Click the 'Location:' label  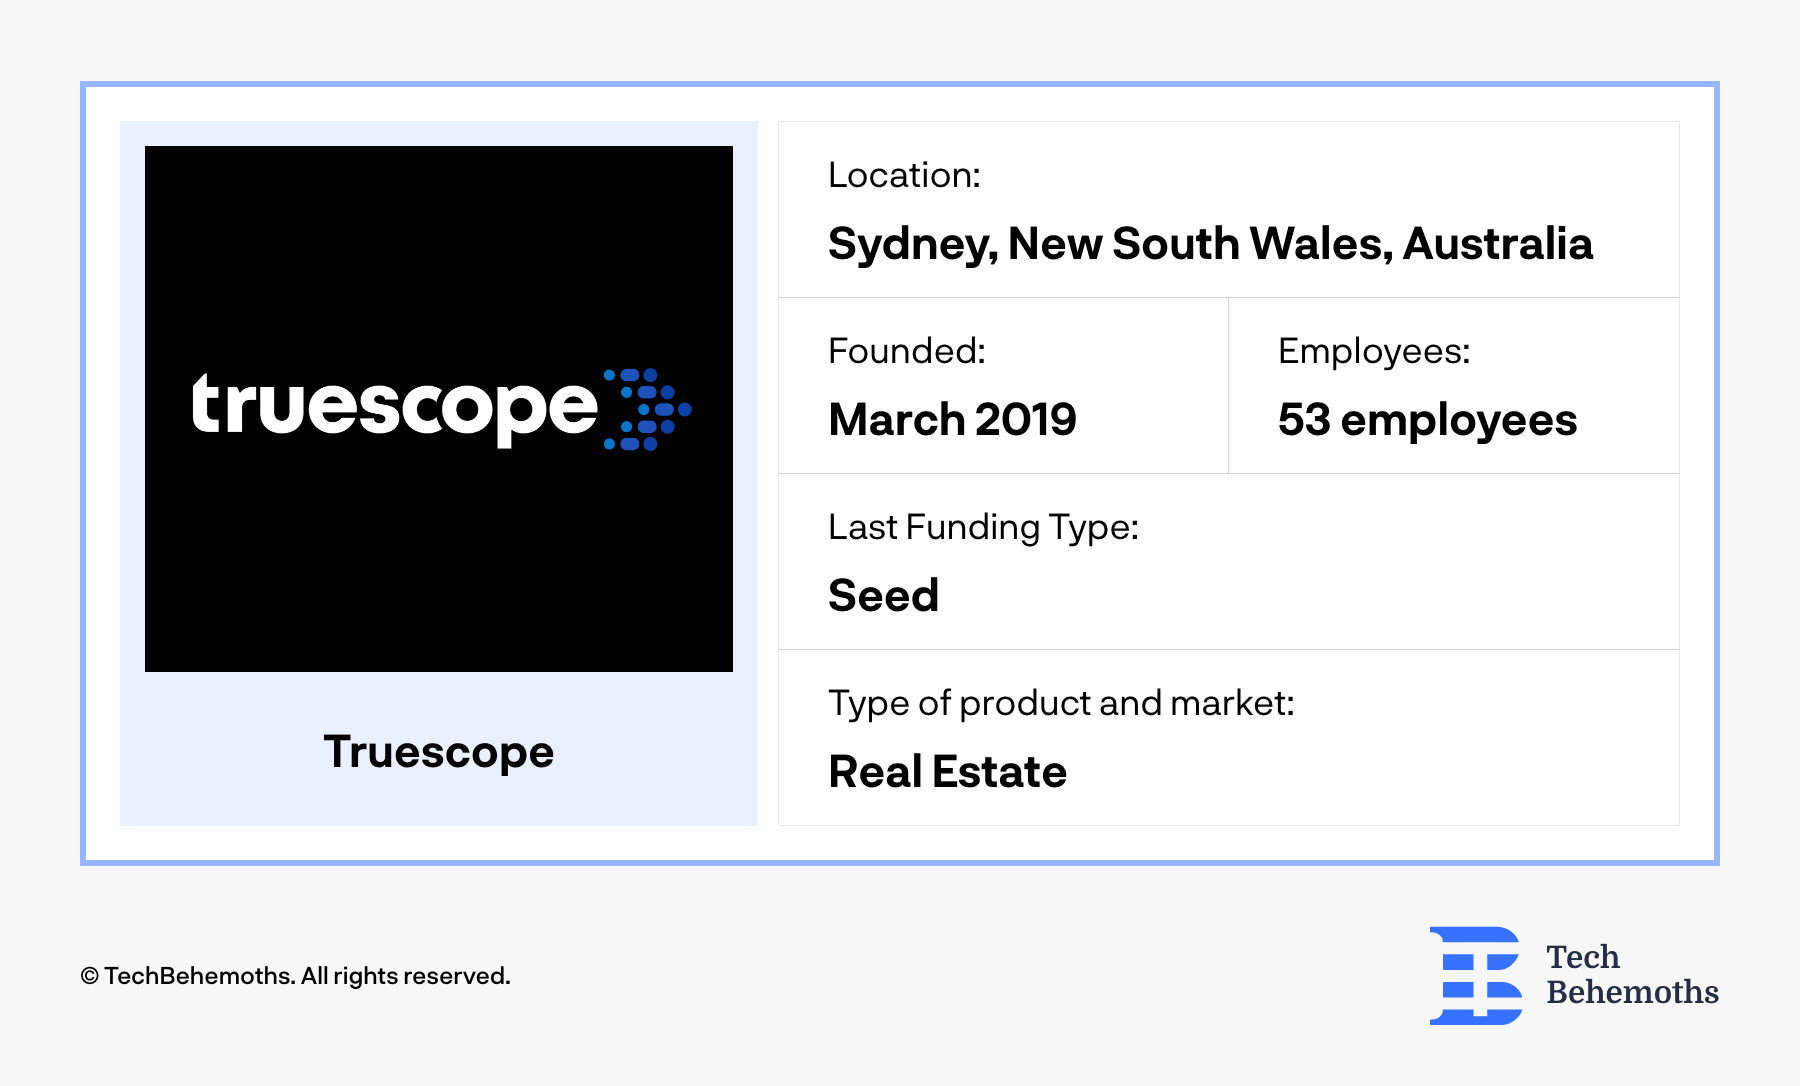(x=904, y=175)
